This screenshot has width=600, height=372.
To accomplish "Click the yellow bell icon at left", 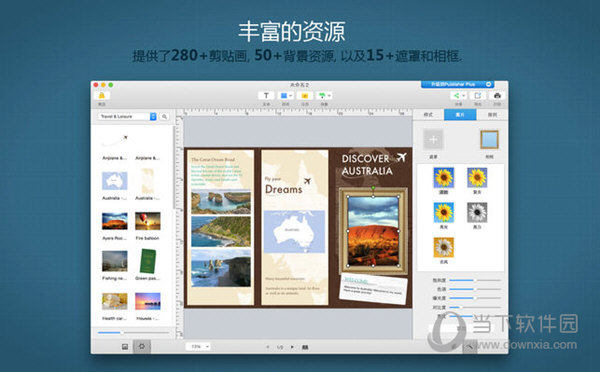I will pyautogui.click(x=101, y=95).
